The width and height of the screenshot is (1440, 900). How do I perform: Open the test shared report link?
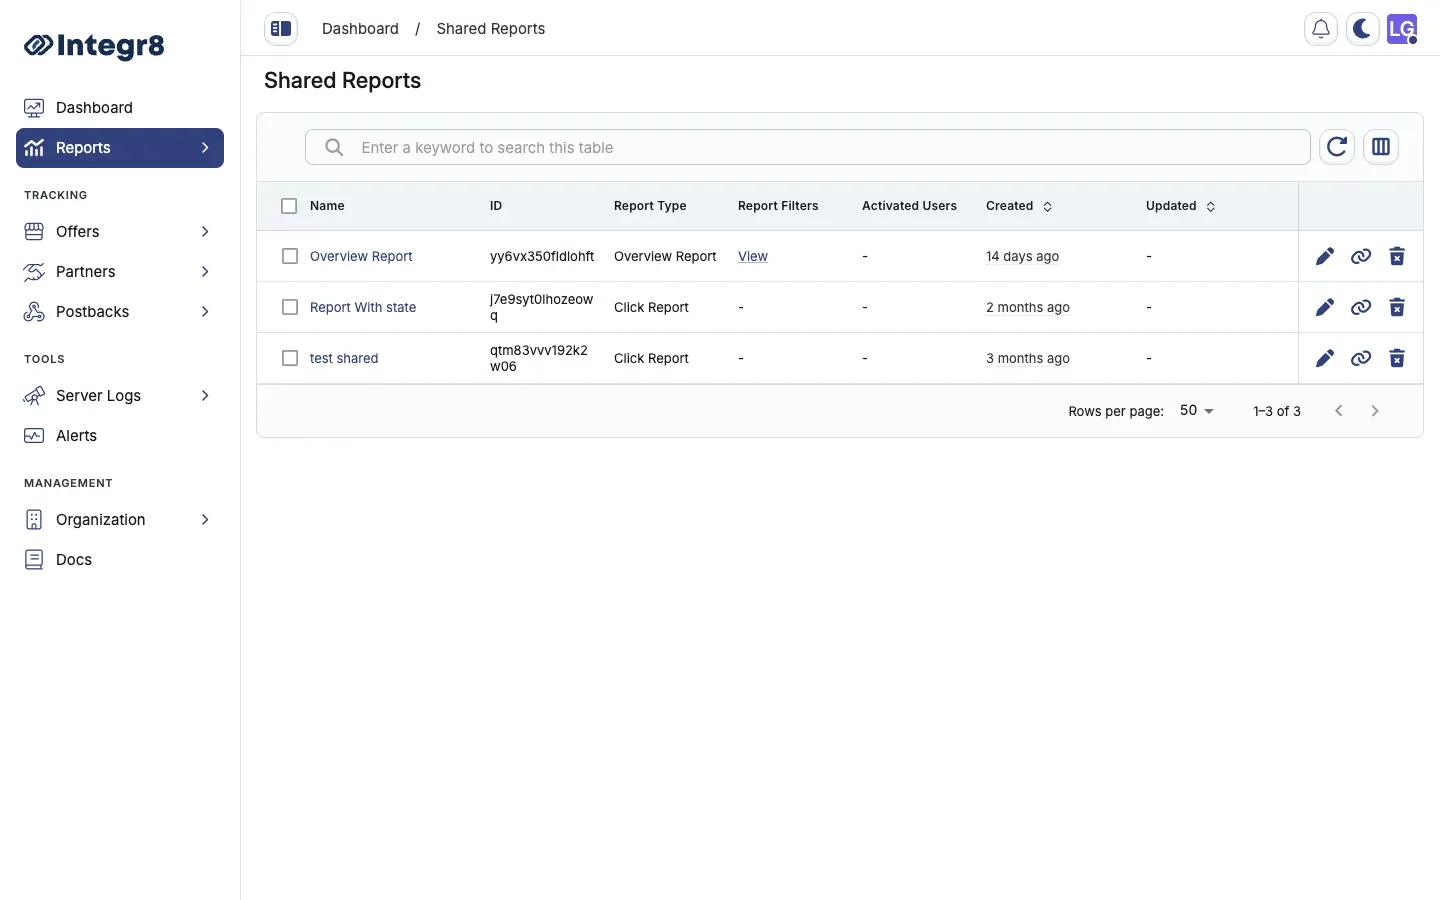344,358
